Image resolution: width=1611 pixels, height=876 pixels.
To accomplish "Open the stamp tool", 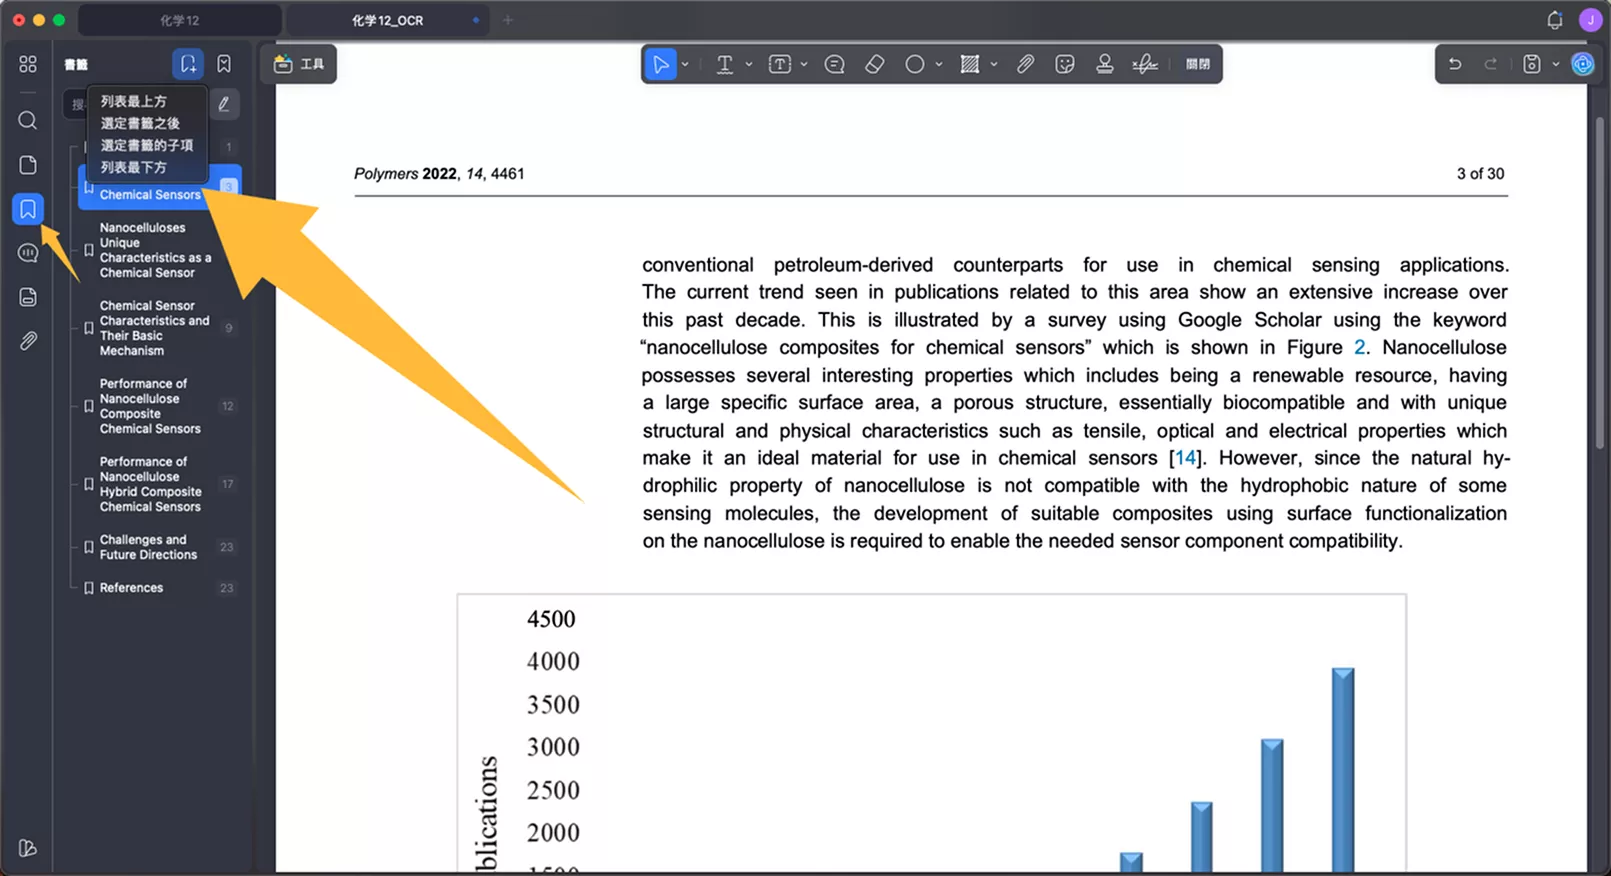I will [1105, 64].
